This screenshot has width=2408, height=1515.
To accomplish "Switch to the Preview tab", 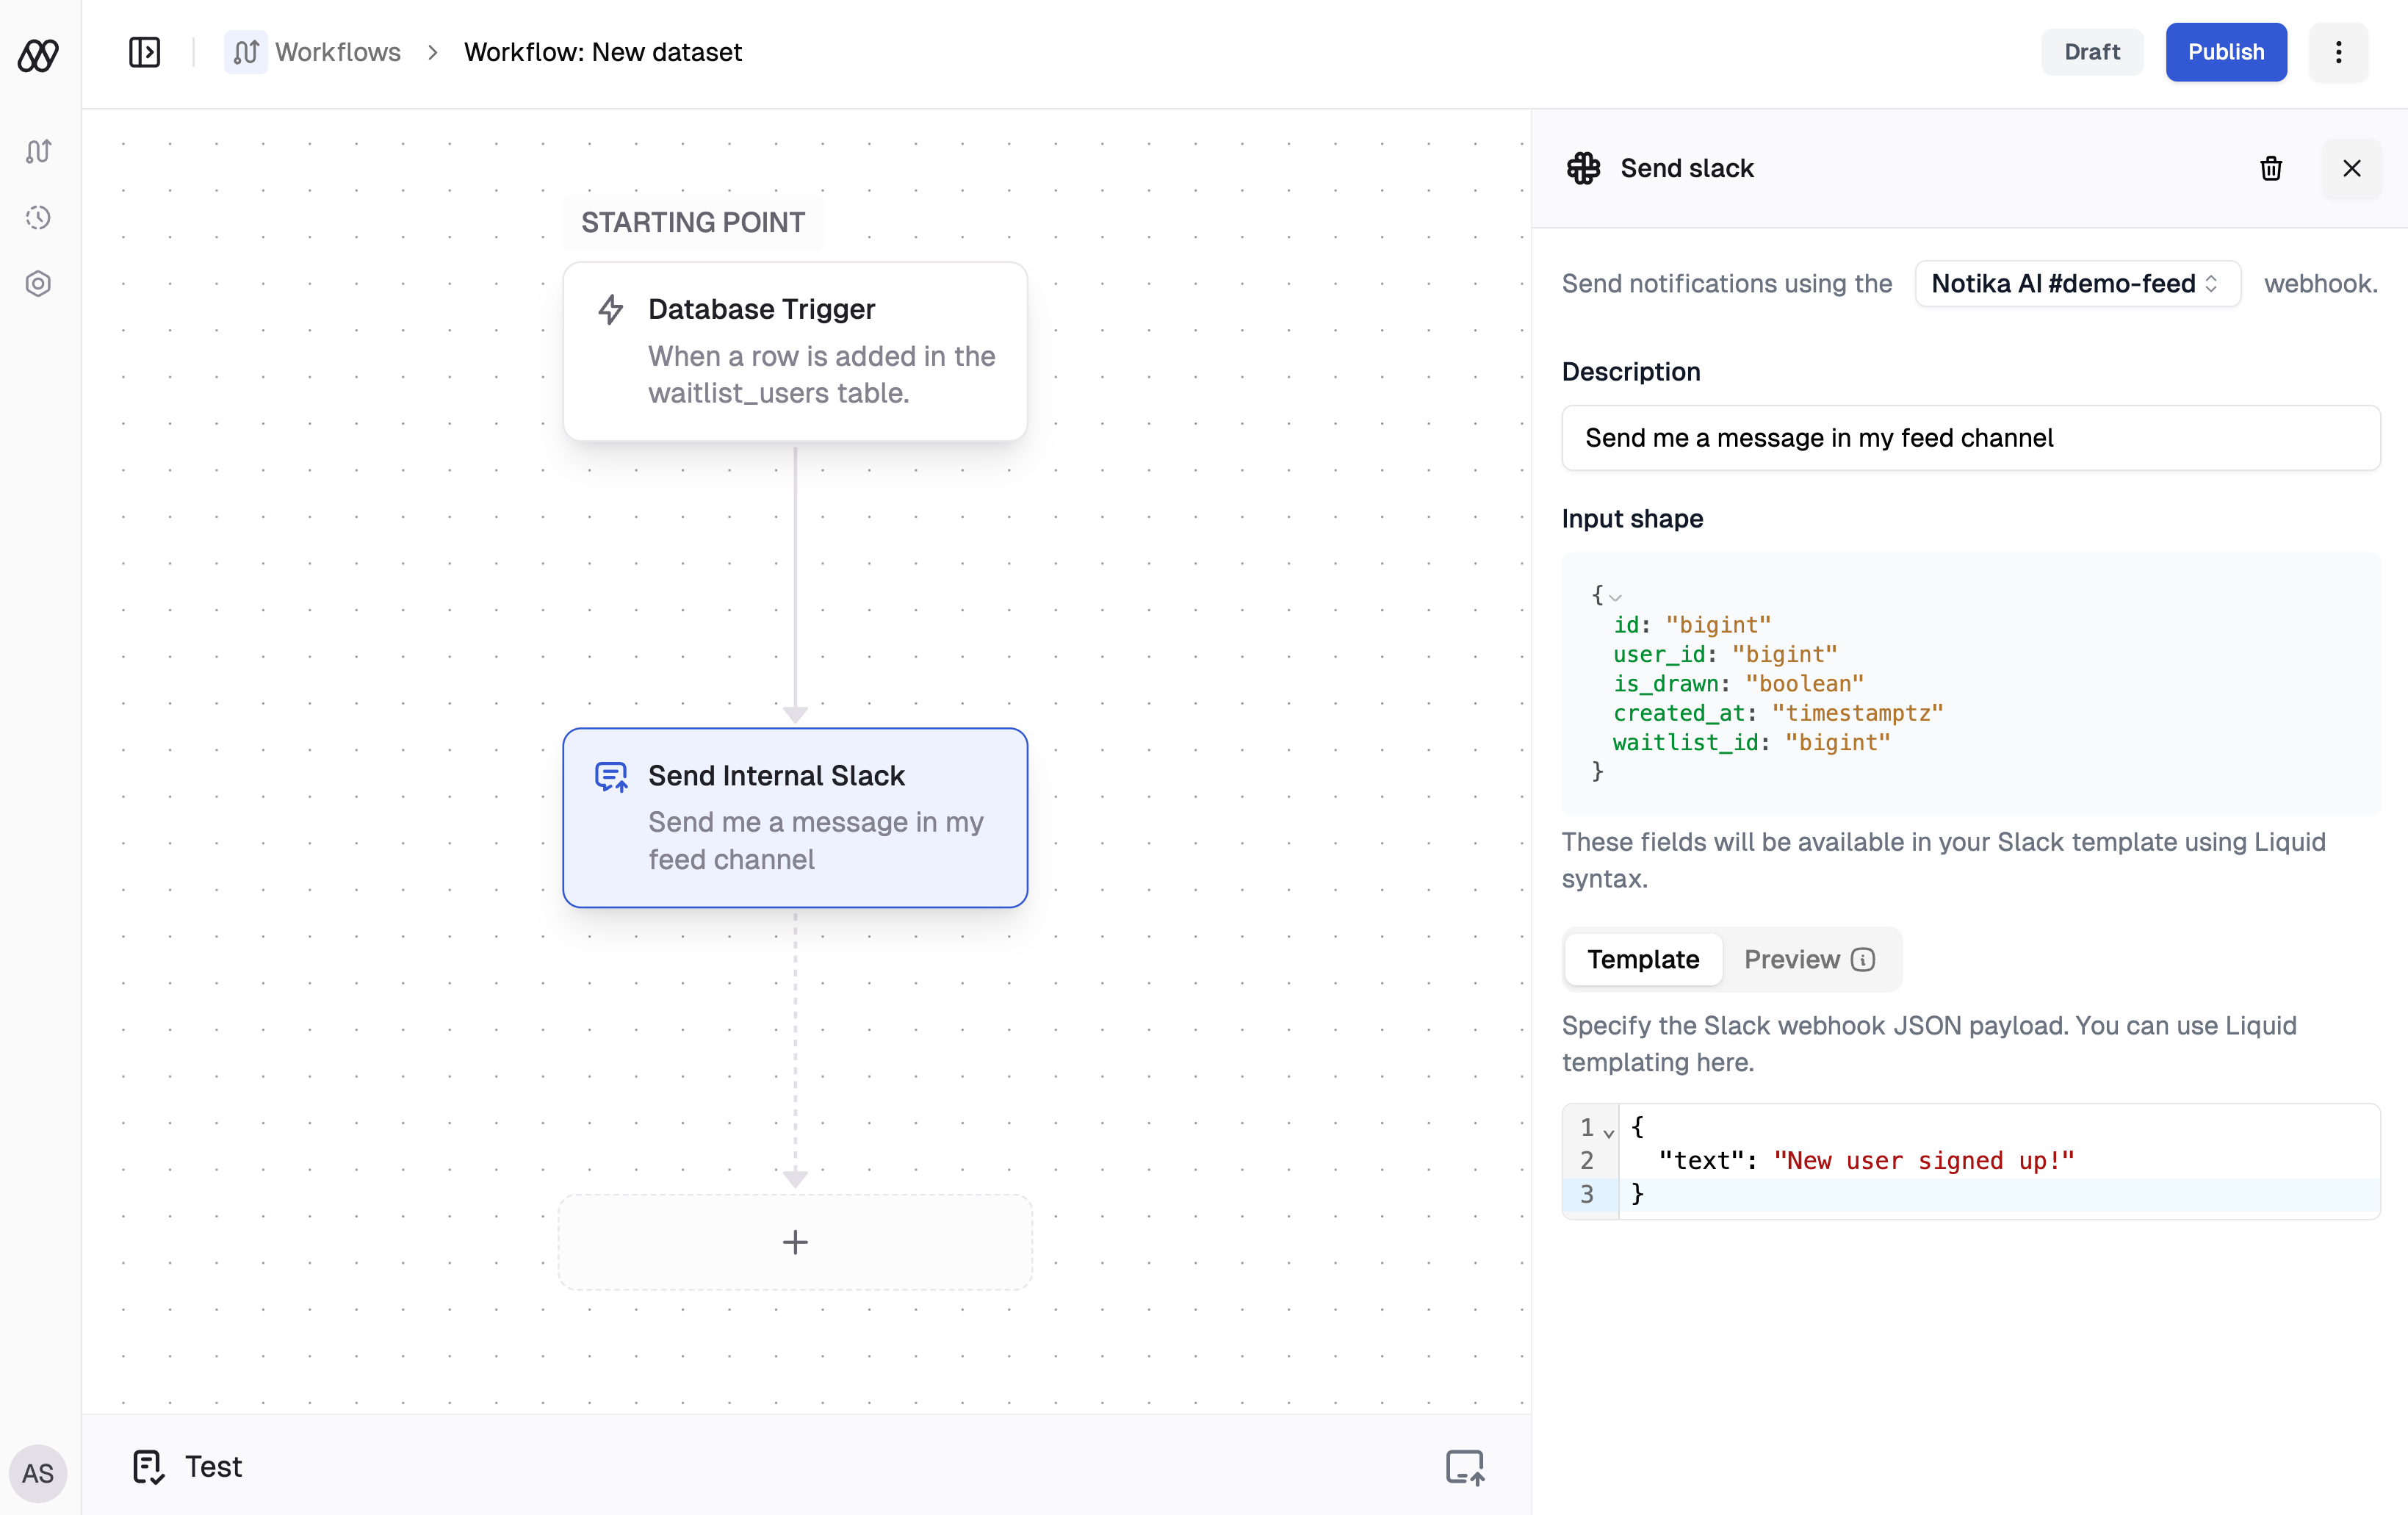I will (1791, 960).
